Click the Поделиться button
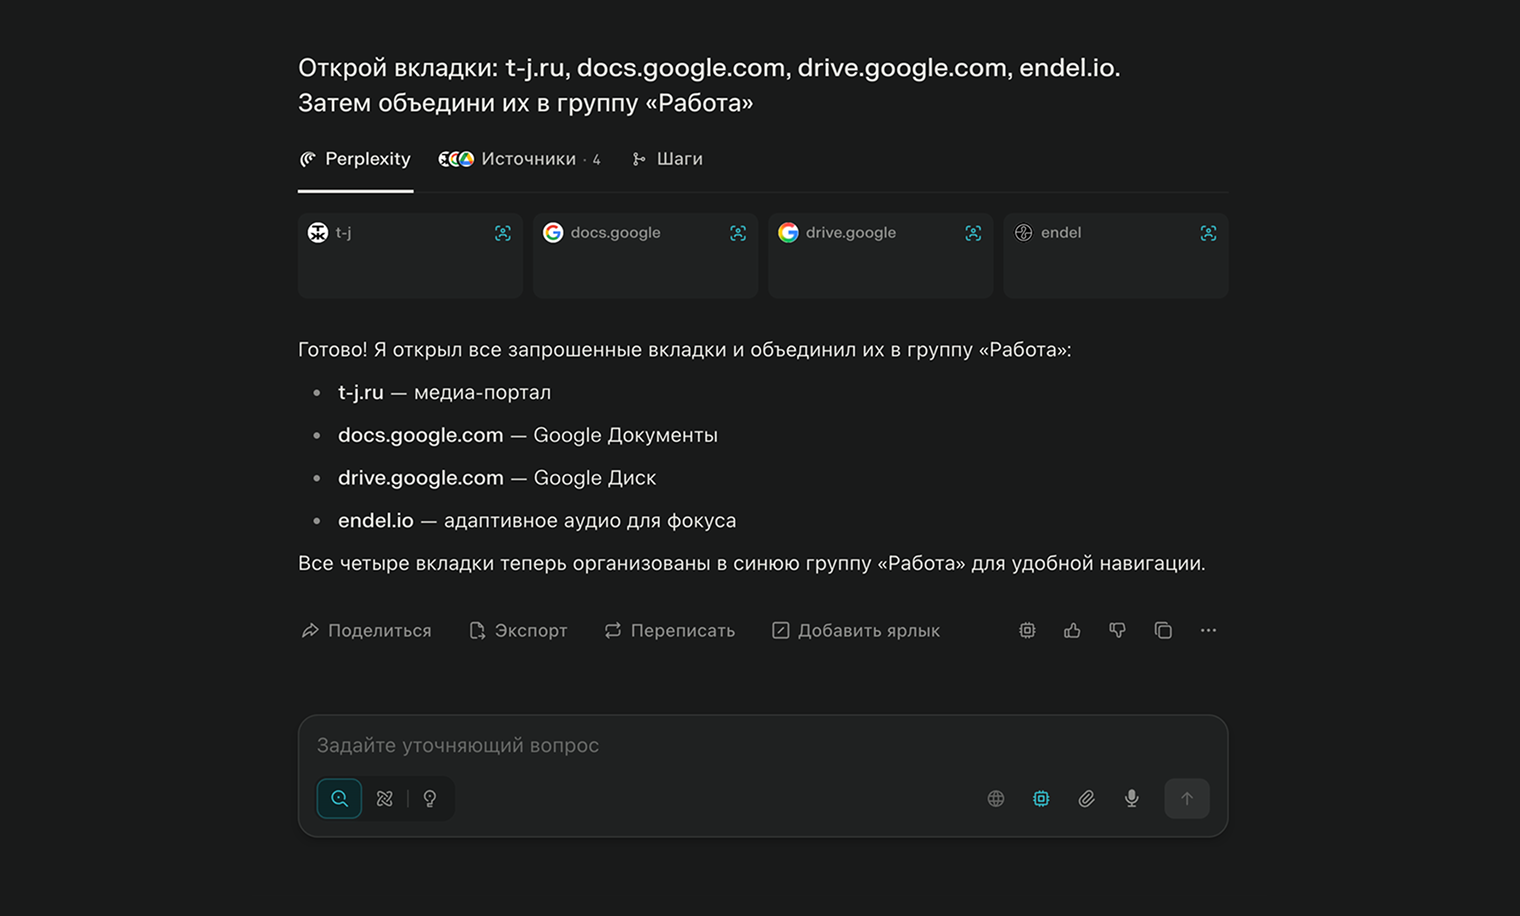1520x916 pixels. (x=366, y=630)
